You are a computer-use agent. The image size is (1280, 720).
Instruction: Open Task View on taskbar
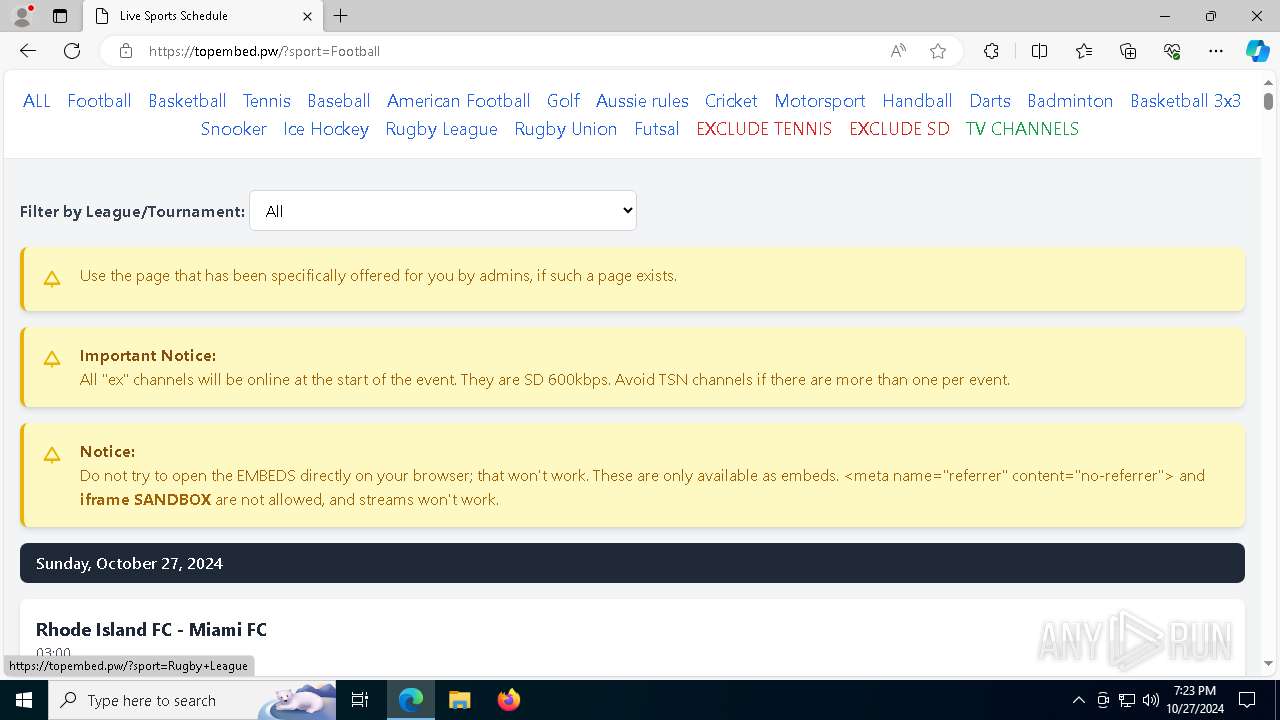tap(360, 700)
